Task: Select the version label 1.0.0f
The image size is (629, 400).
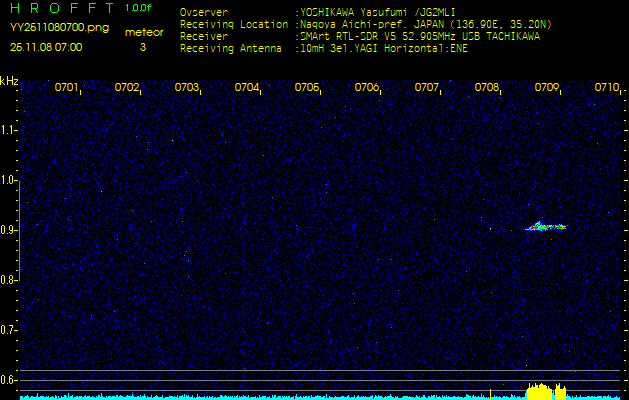Action: (138, 8)
